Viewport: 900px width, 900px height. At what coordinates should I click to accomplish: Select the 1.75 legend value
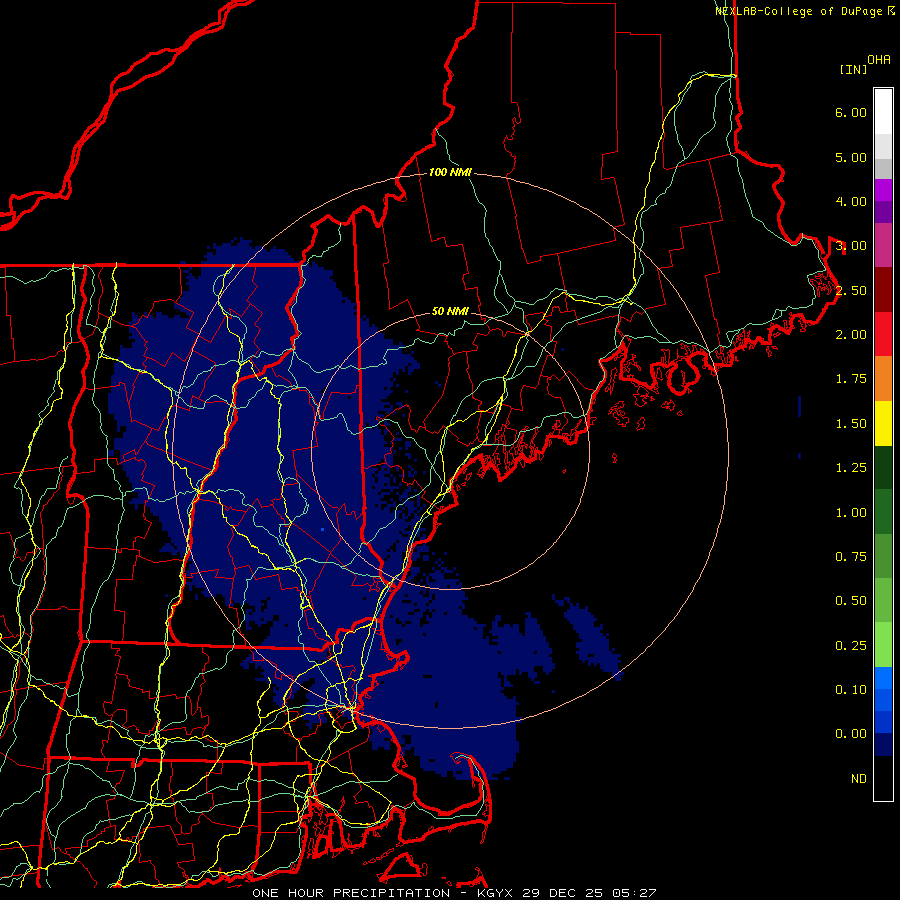(x=851, y=379)
